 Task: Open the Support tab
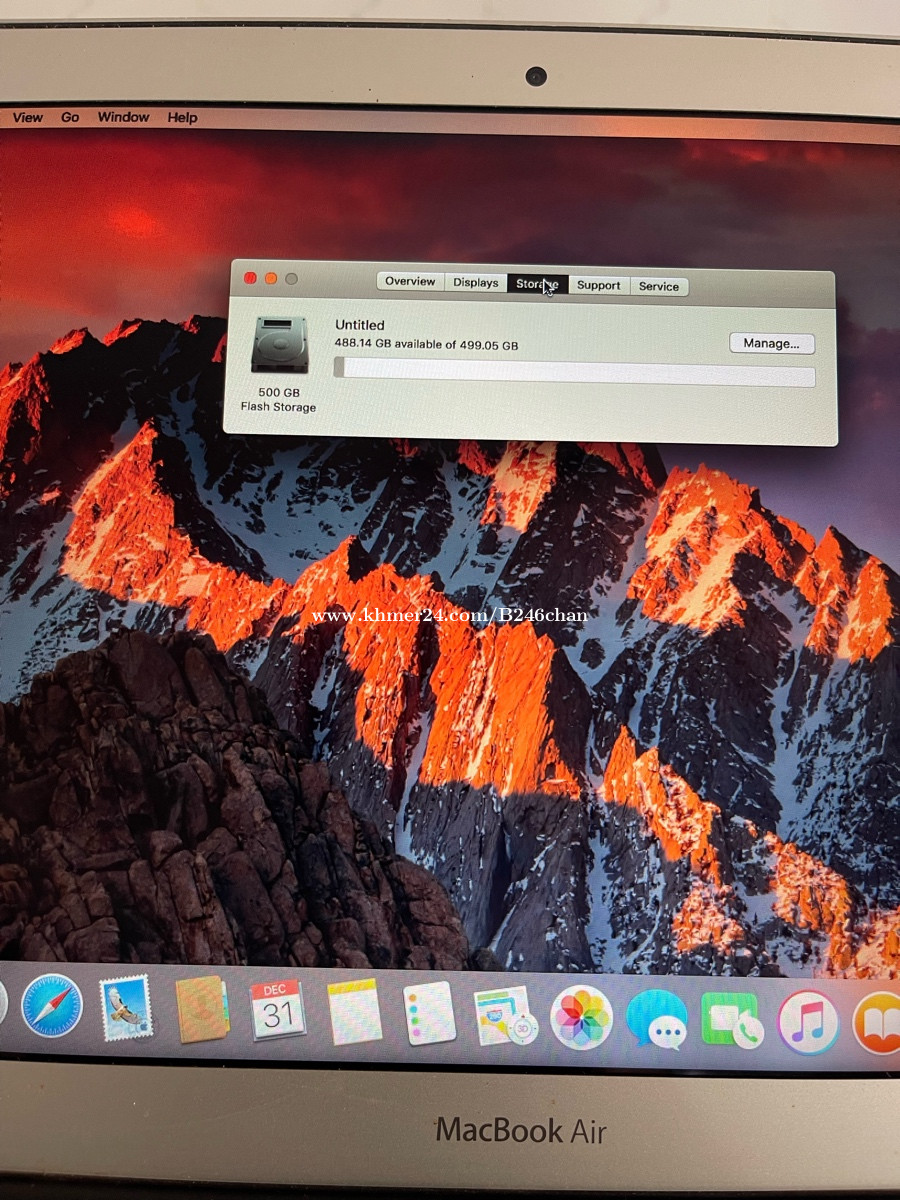[599, 285]
